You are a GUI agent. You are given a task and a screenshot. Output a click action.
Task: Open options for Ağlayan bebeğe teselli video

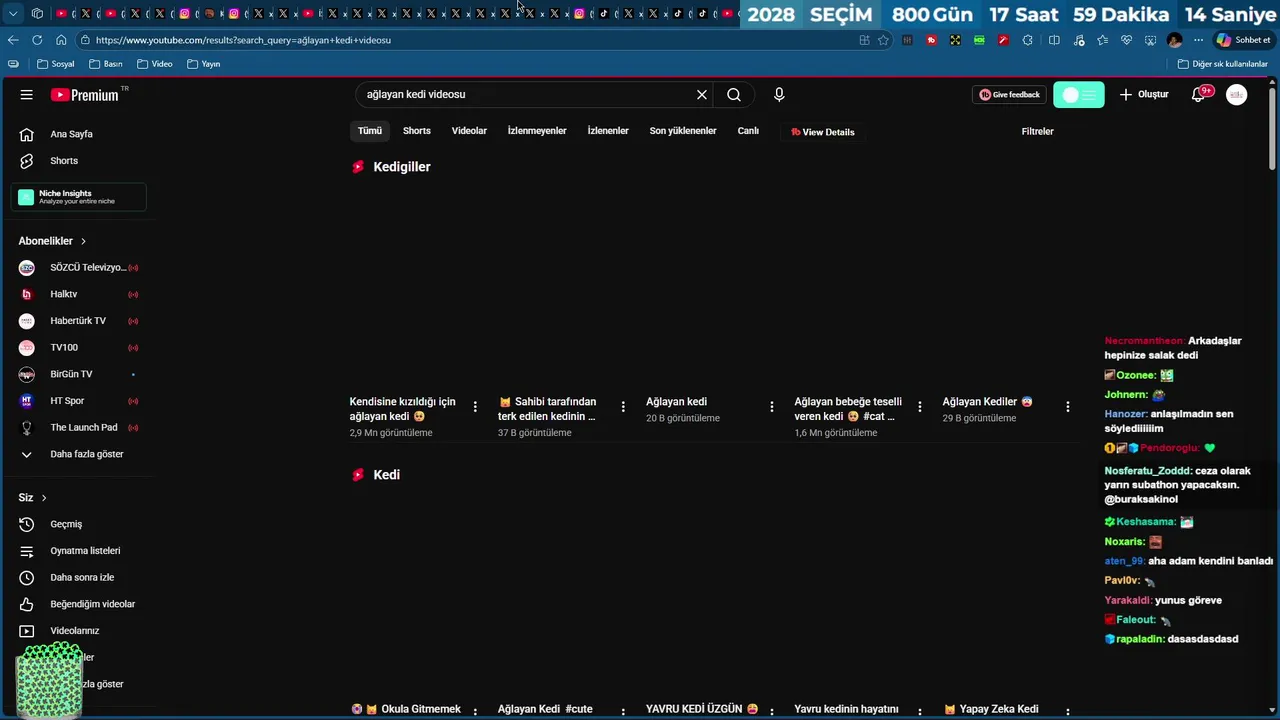pyautogui.click(x=919, y=407)
